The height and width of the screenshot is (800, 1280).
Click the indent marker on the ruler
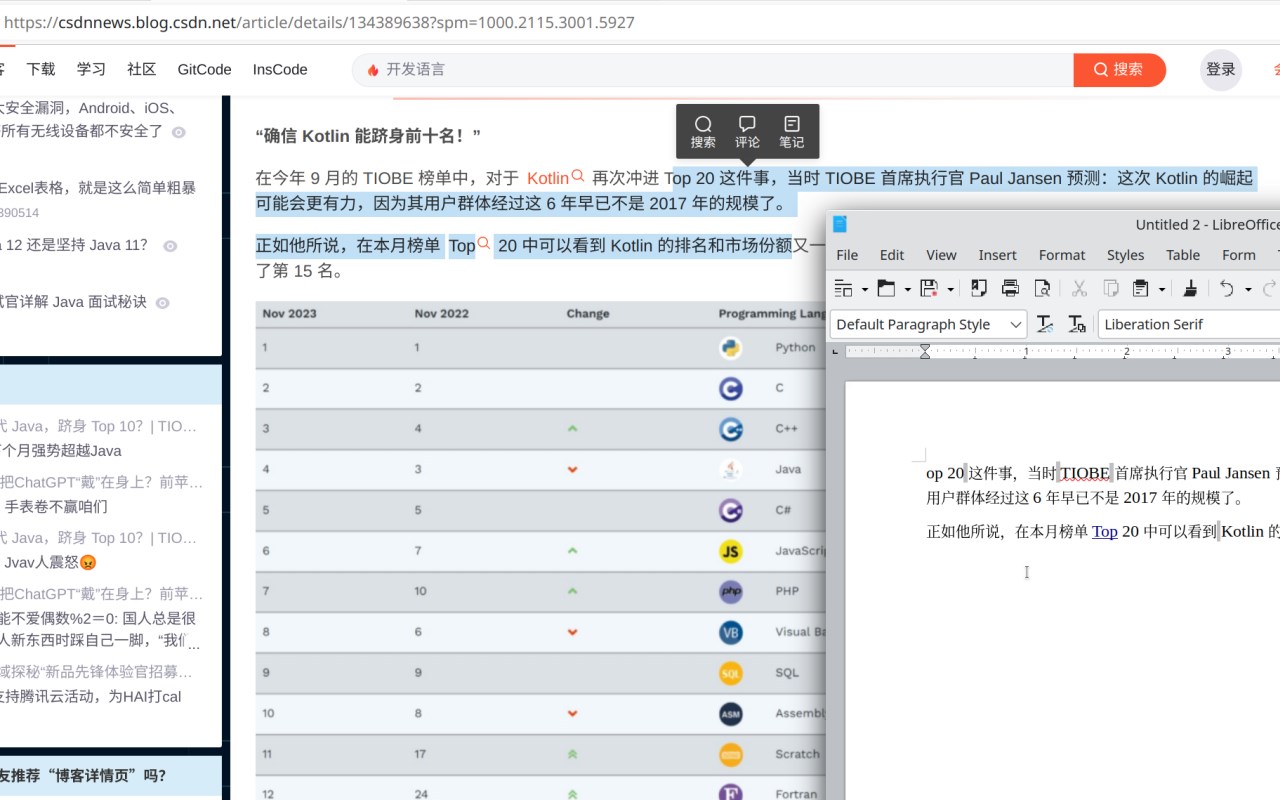coord(925,351)
